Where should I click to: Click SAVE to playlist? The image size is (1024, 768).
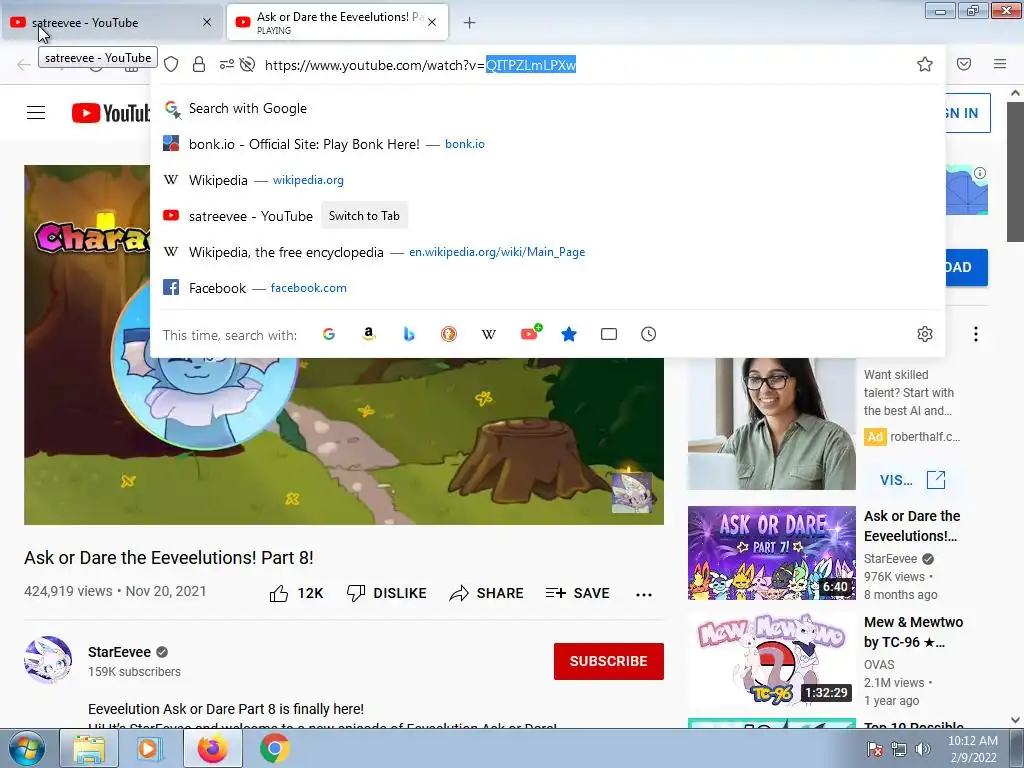point(577,593)
